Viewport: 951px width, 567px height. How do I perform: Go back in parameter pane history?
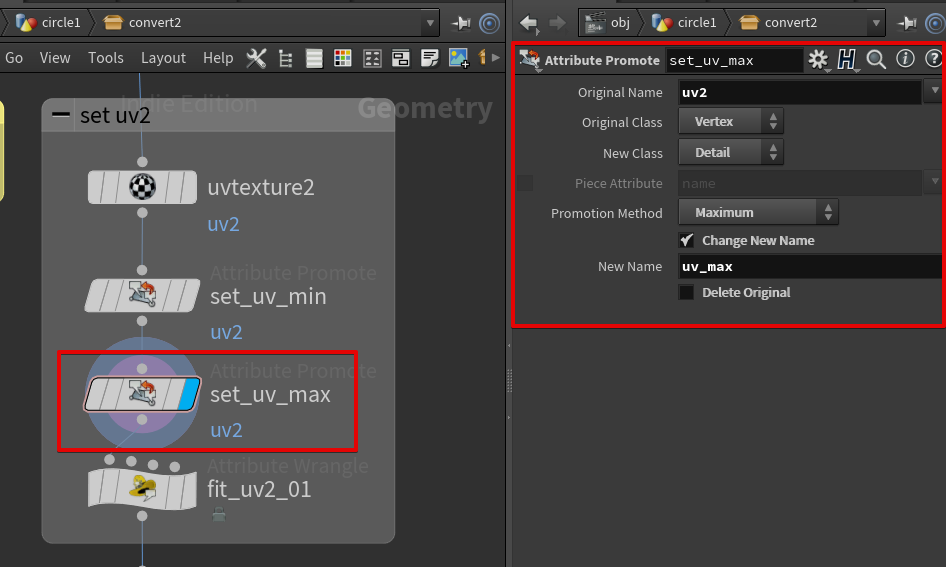tap(529, 24)
